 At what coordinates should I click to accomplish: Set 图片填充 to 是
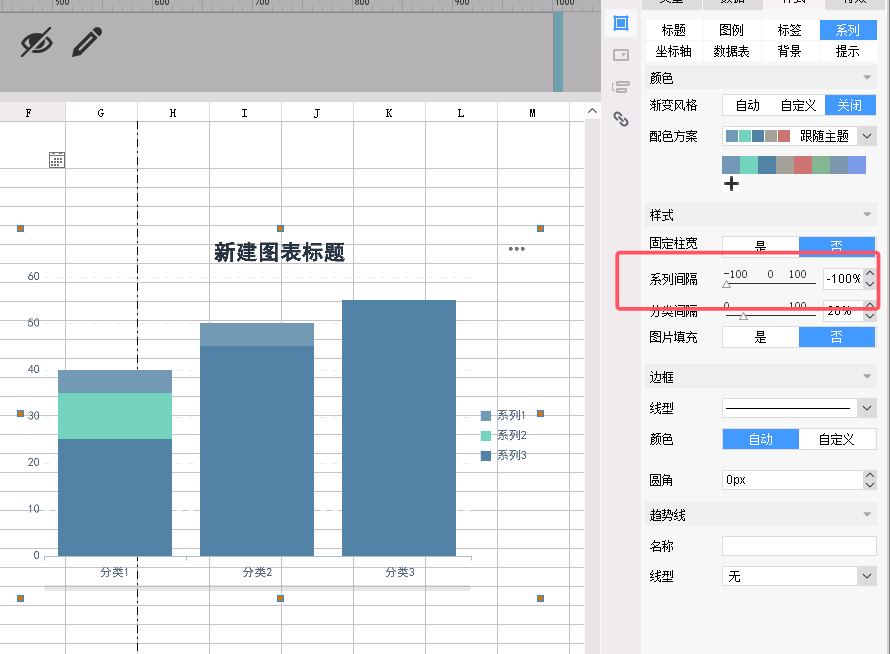coord(761,337)
